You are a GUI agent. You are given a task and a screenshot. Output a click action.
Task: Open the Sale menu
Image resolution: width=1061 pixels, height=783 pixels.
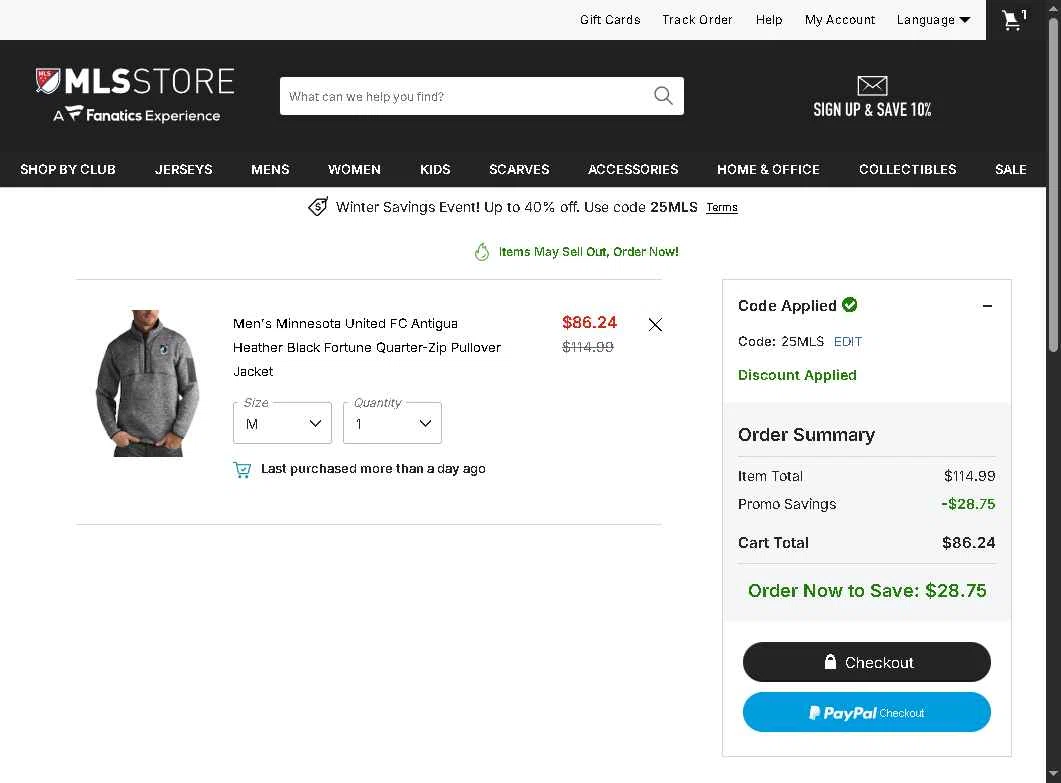(1010, 169)
